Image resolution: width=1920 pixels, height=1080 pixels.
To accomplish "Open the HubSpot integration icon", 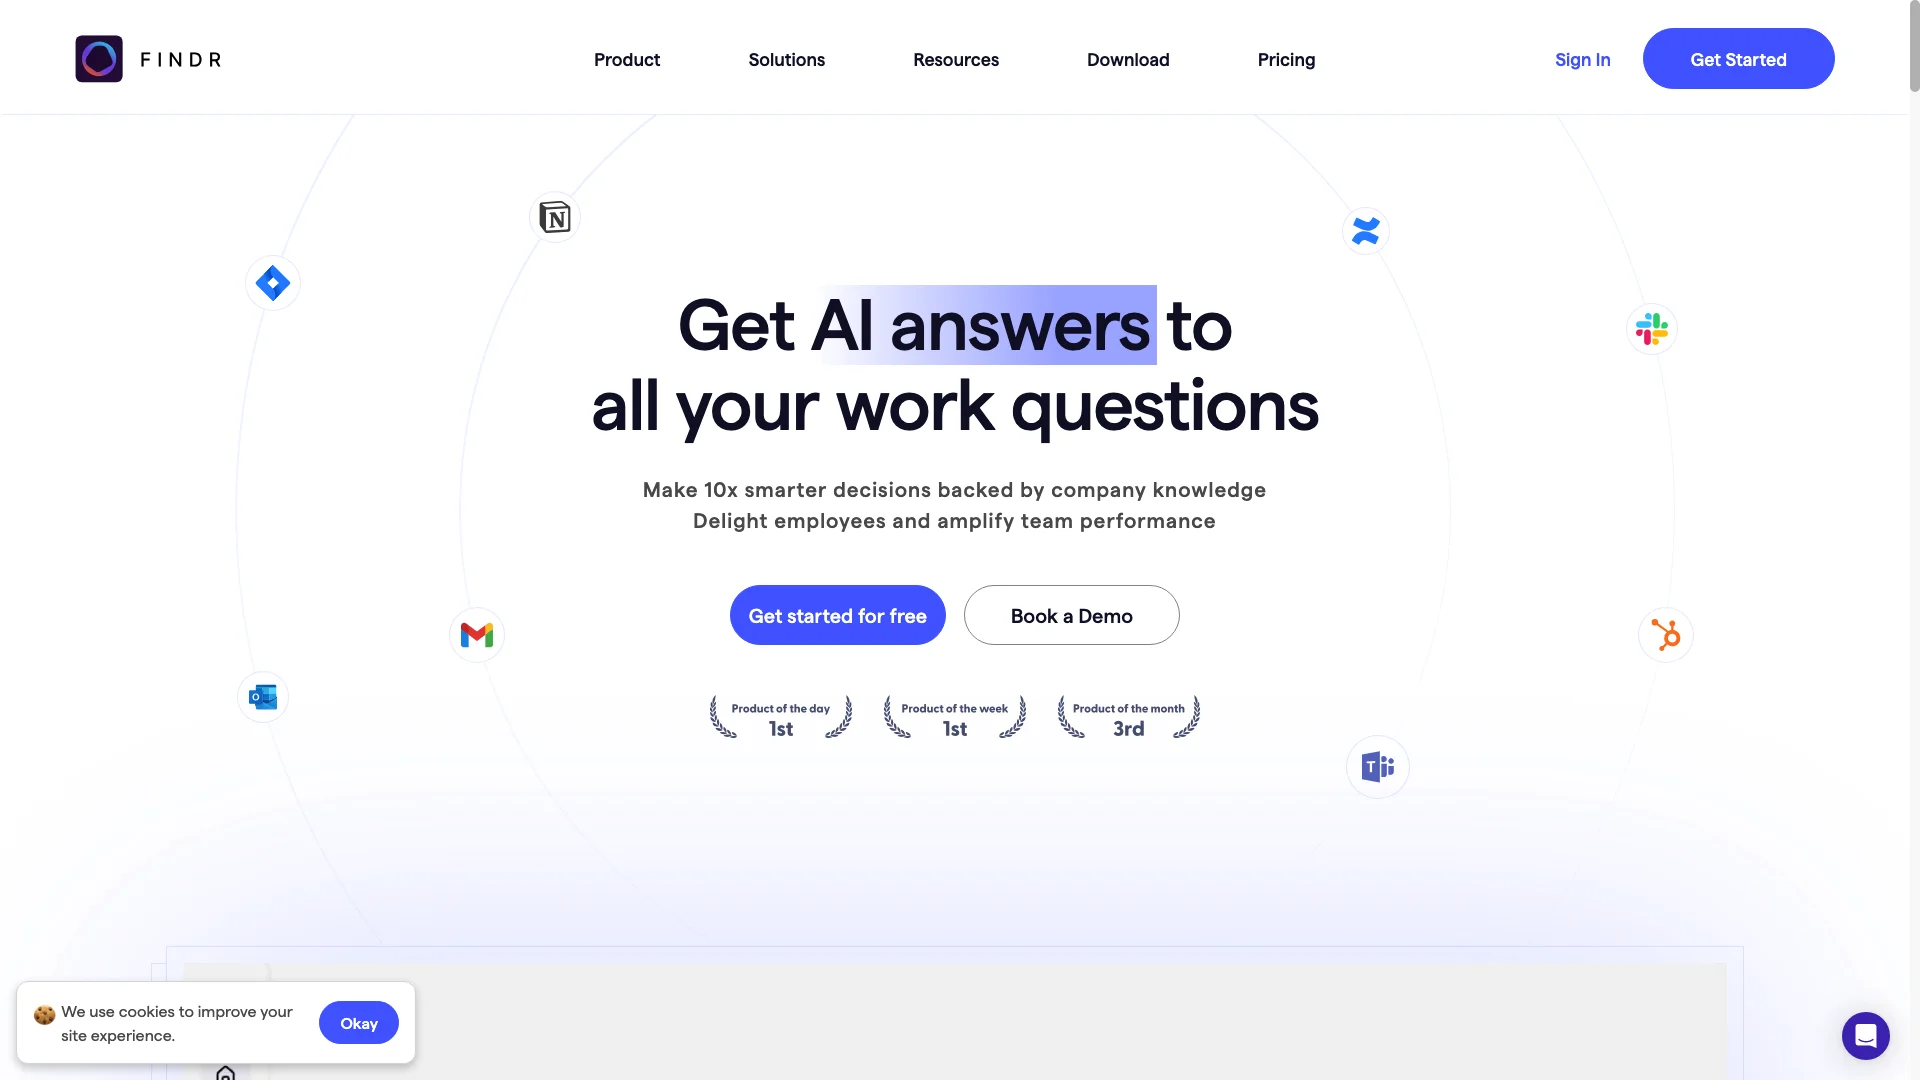I will click(1667, 634).
